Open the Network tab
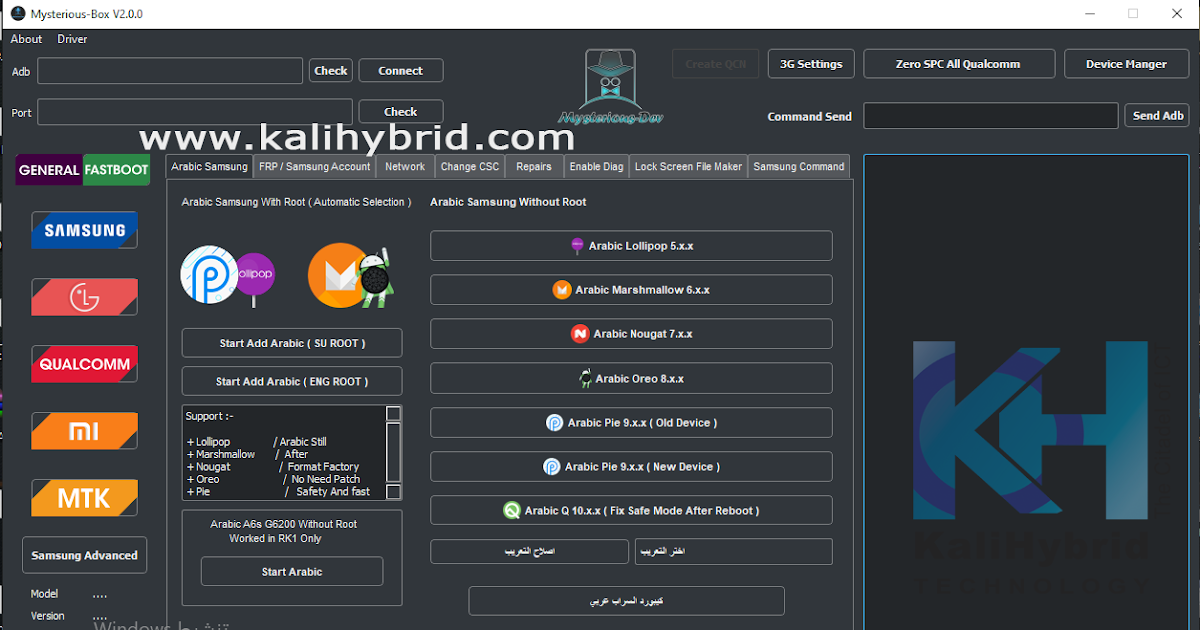The width and height of the screenshot is (1200, 630). [x=405, y=167]
